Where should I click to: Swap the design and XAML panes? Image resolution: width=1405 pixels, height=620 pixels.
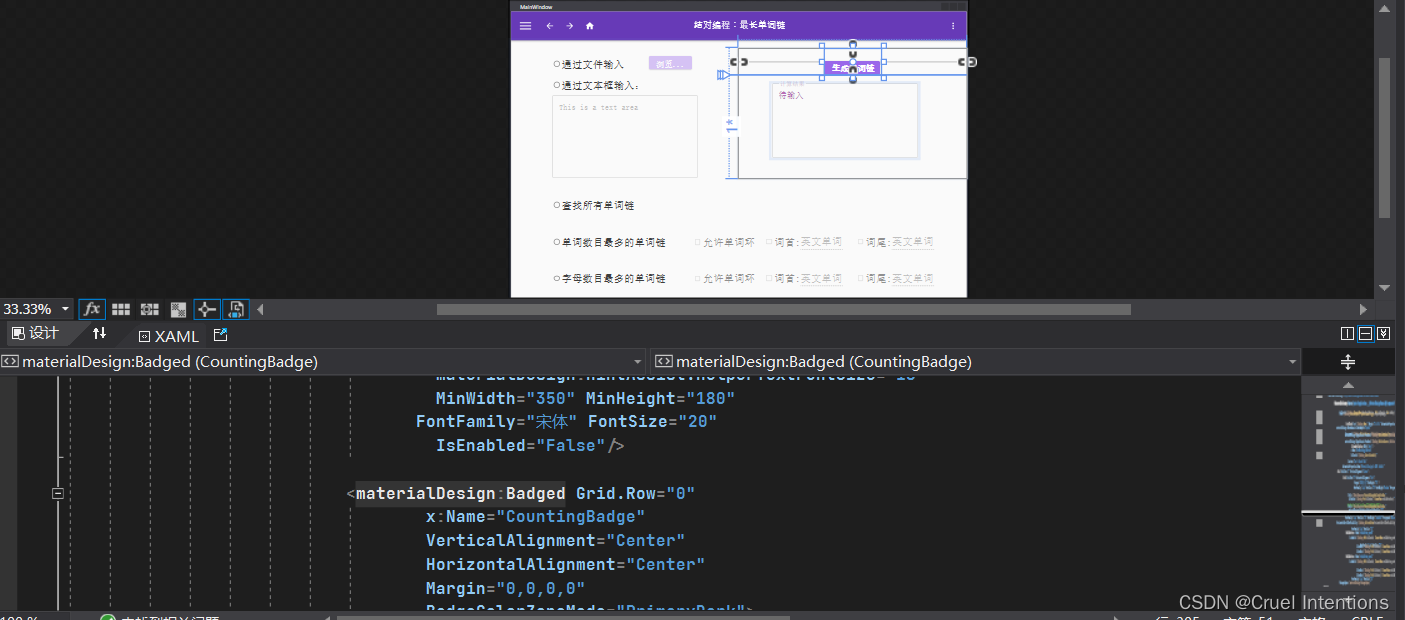pyautogui.click(x=99, y=334)
